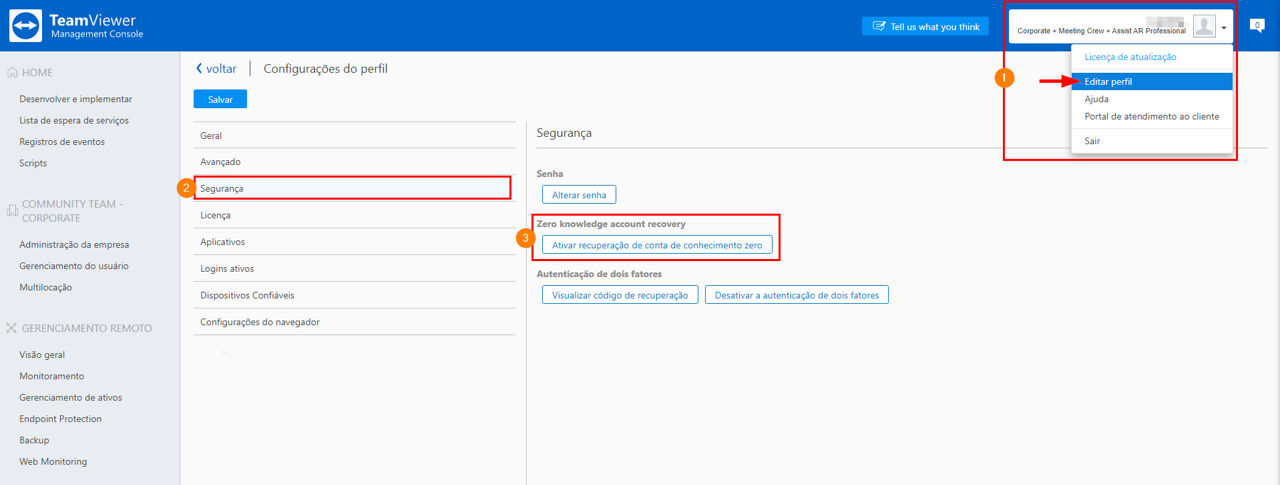Click the Gerenciamento Remoto tools icon
The height and width of the screenshot is (485, 1280).
pyautogui.click(x=12, y=328)
